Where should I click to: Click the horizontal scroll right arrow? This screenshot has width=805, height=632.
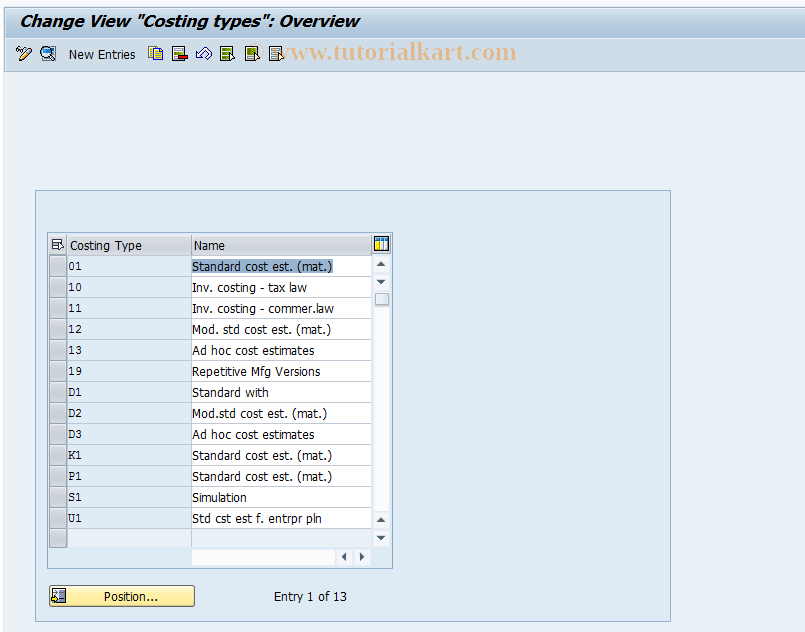pyautogui.click(x=362, y=556)
